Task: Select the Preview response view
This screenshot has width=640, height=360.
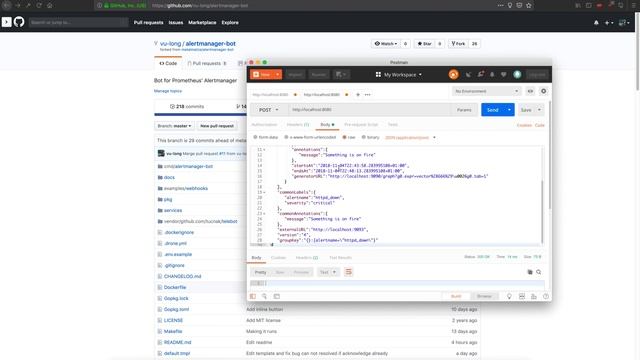Action: 301,272
